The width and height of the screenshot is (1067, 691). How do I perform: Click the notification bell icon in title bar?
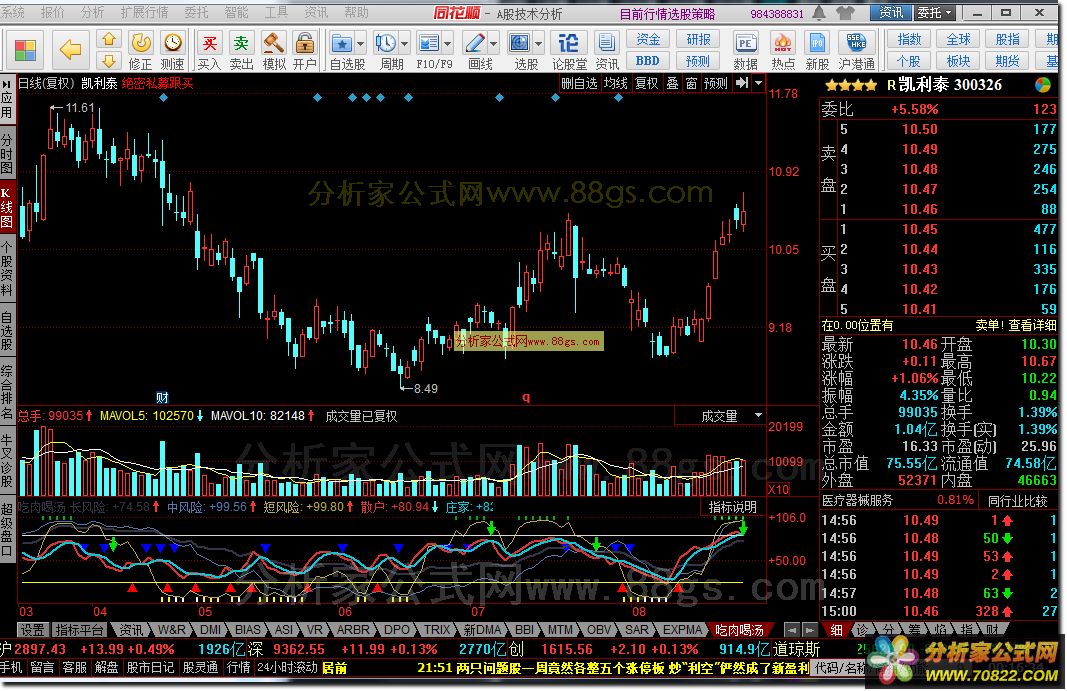pos(819,12)
